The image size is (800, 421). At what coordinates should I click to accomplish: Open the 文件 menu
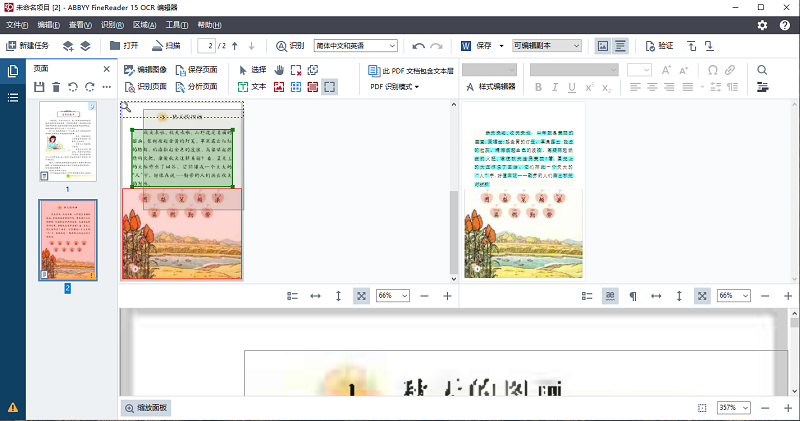[x=17, y=25]
